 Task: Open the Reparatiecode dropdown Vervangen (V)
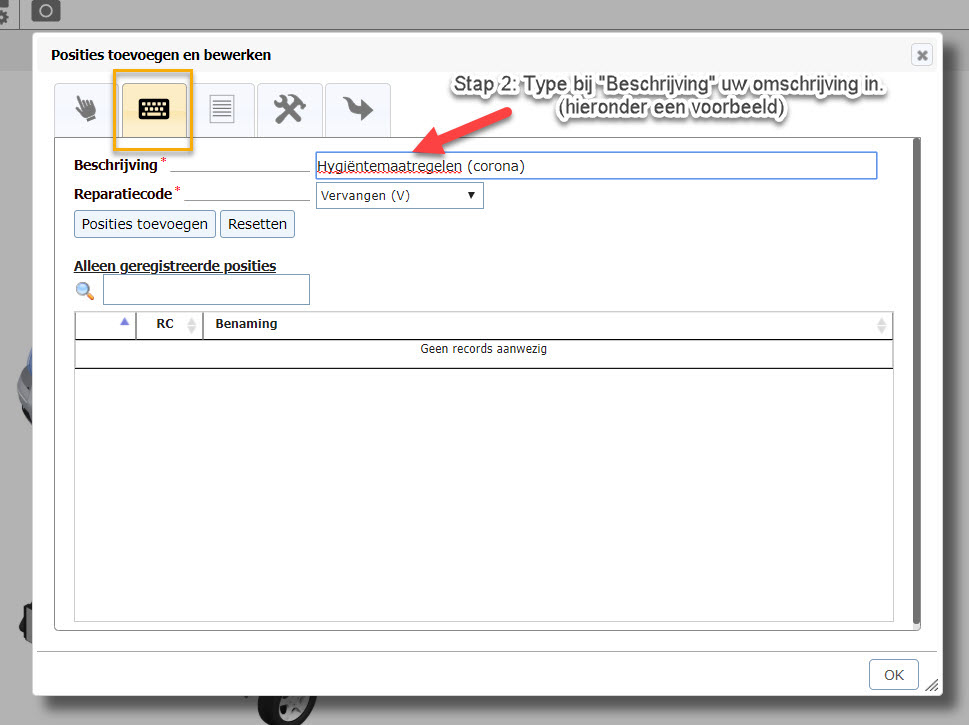(399, 195)
